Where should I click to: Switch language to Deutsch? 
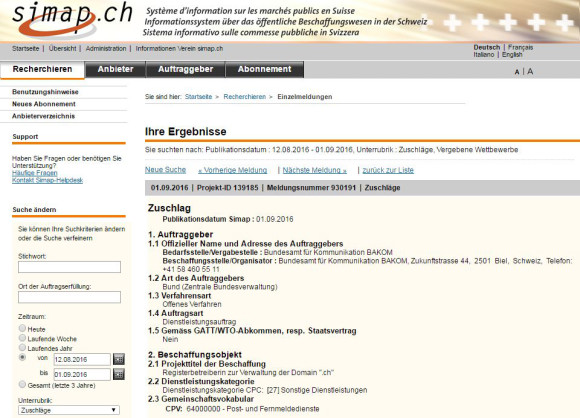click(x=487, y=47)
